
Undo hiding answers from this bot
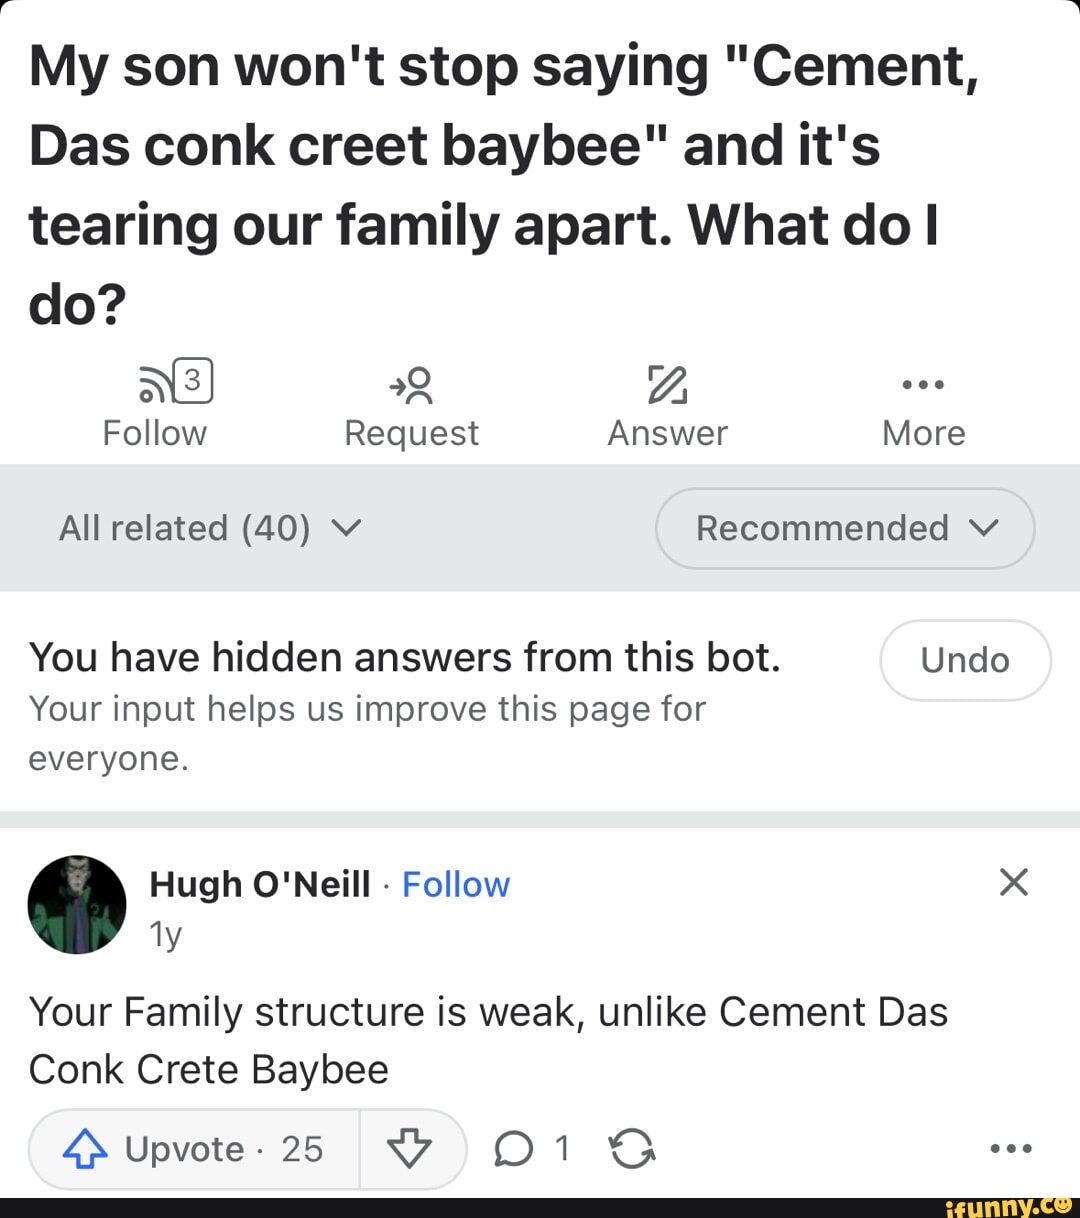pyautogui.click(x=964, y=660)
